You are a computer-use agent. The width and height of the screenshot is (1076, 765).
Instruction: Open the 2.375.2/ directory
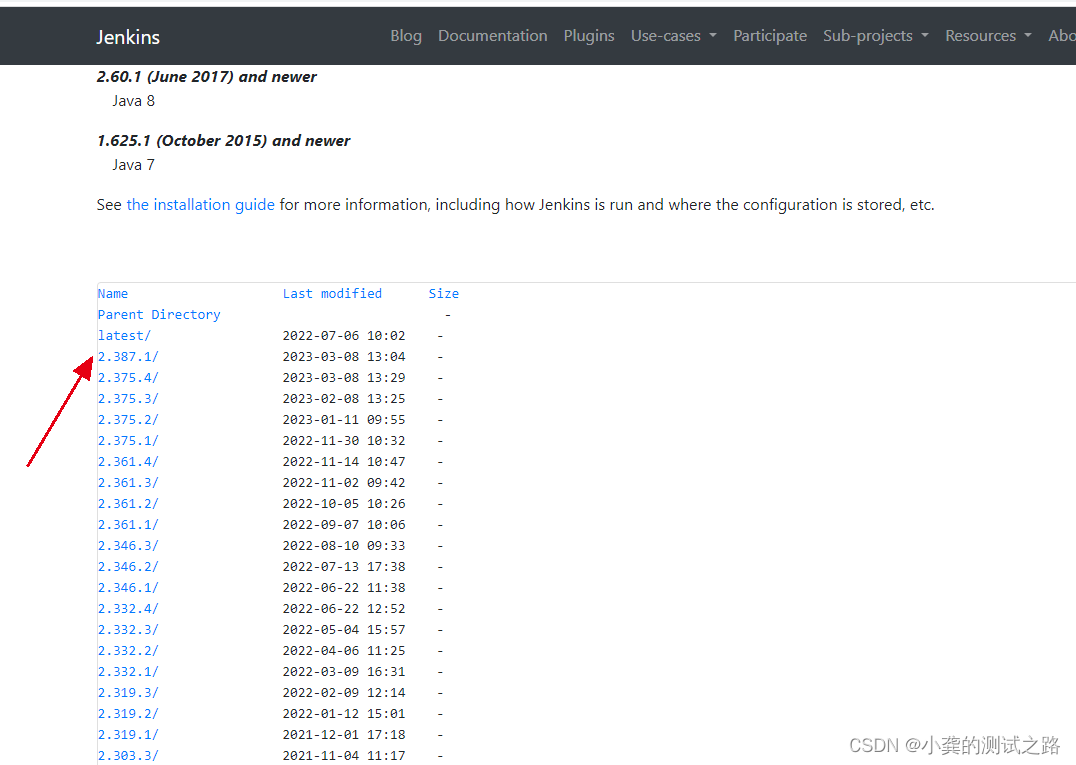coord(128,419)
